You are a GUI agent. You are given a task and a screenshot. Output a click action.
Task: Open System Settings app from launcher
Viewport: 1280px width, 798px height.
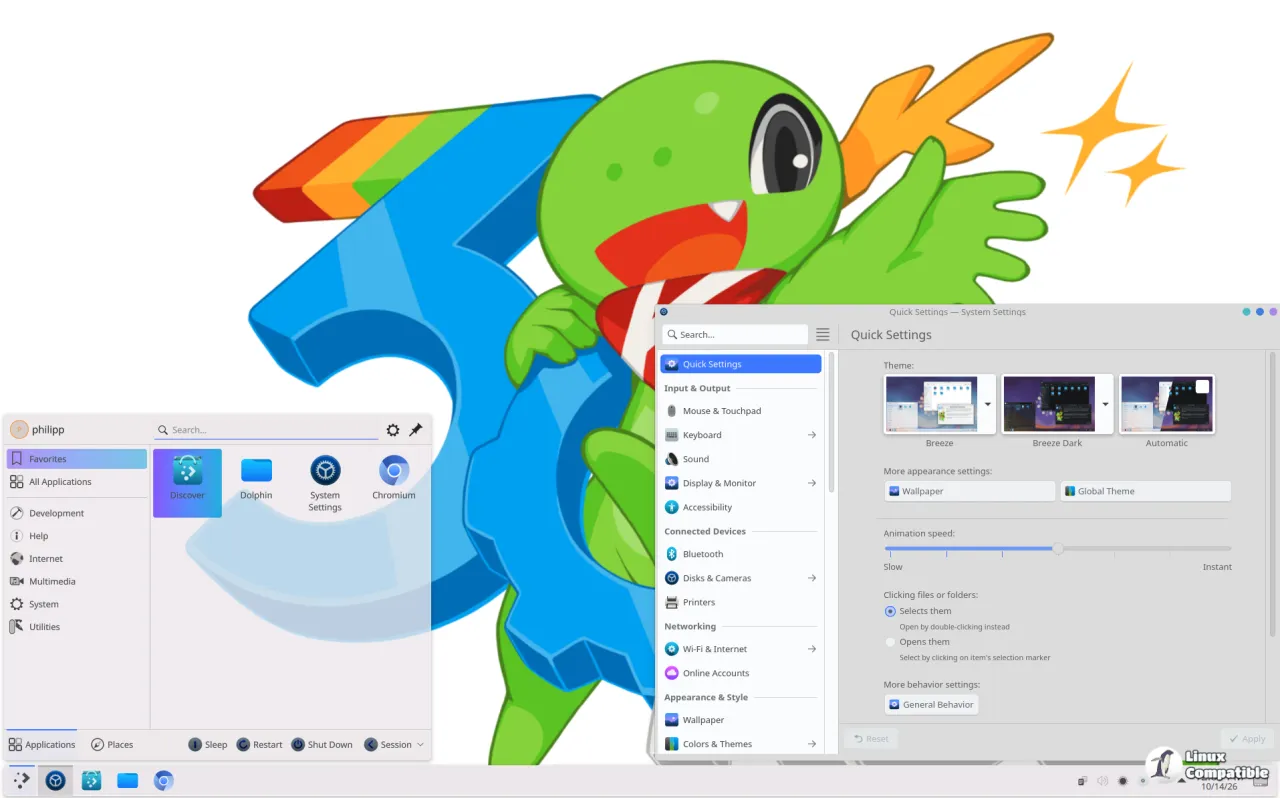point(325,484)
